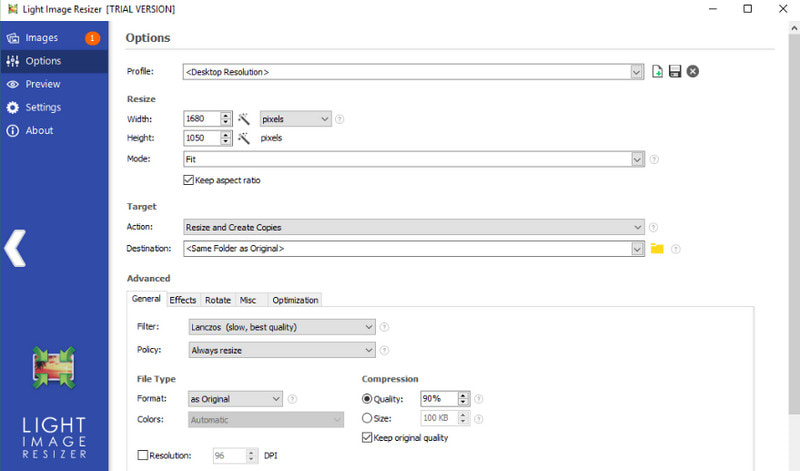Click the help icon next to Mode
The width and height of the screenshot is (800, 471).
(x=654, y=159)
